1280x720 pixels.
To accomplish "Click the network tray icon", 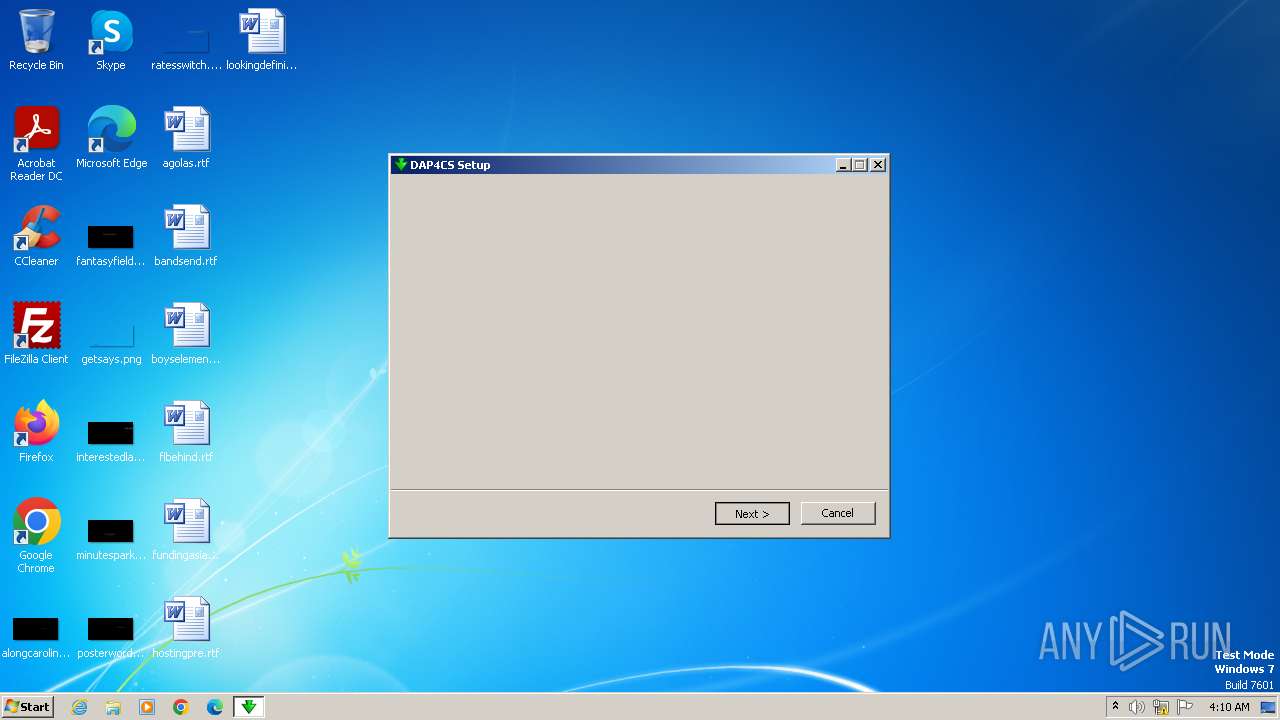I will [x=1161, y=707].
